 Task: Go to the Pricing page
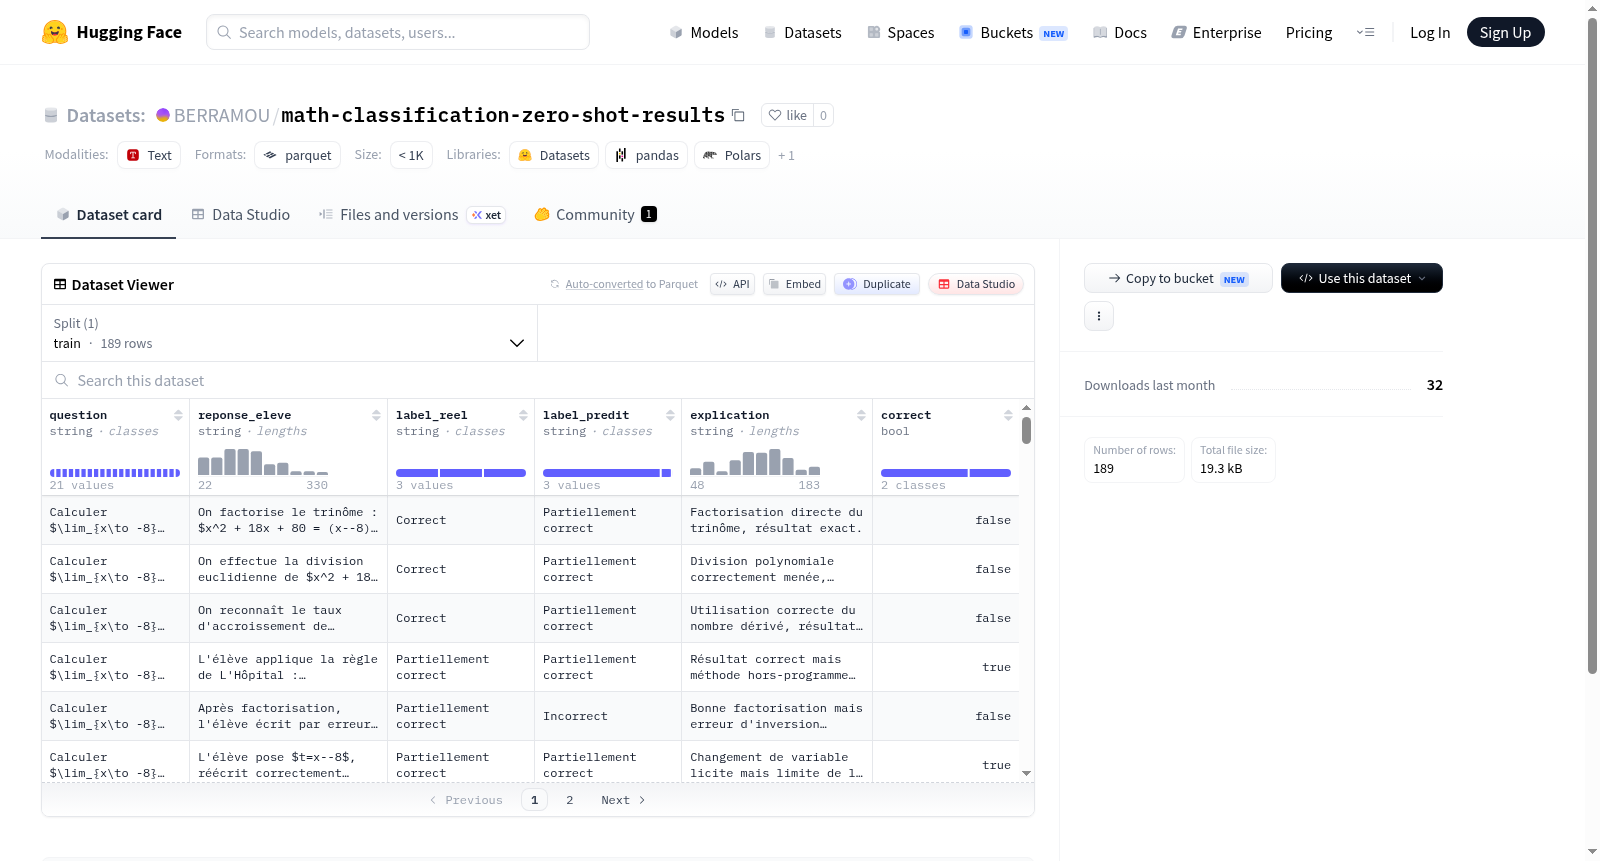coord(1308,33)
